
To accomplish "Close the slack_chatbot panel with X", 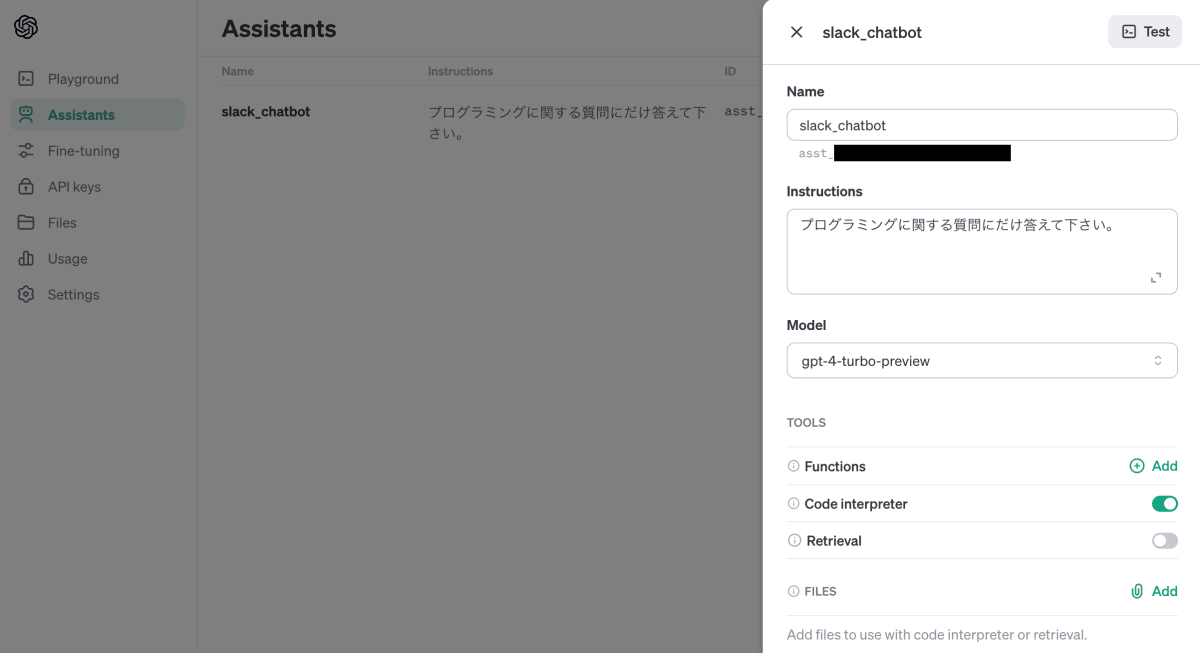I will point(796,32).
